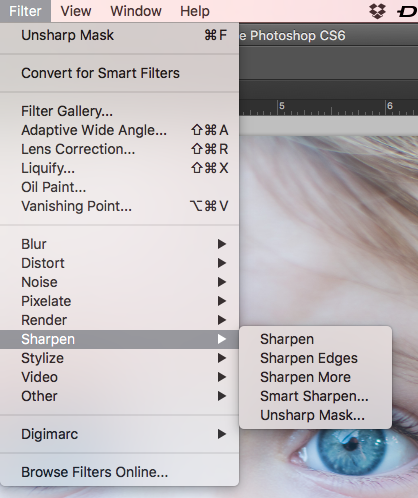The width and height of the screenshot is (418, 498).
Task: Click the Dropbox menu bar icon
Action: pos(377,11)
